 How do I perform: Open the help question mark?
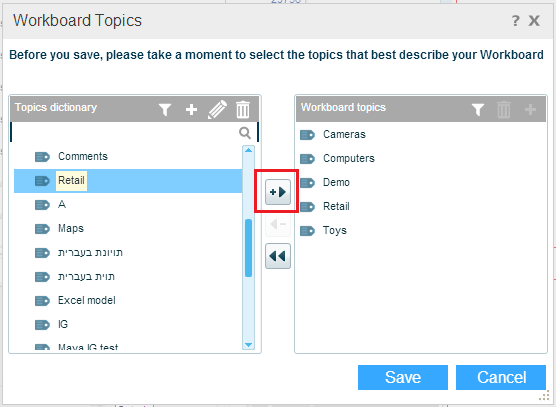[516, 21]
